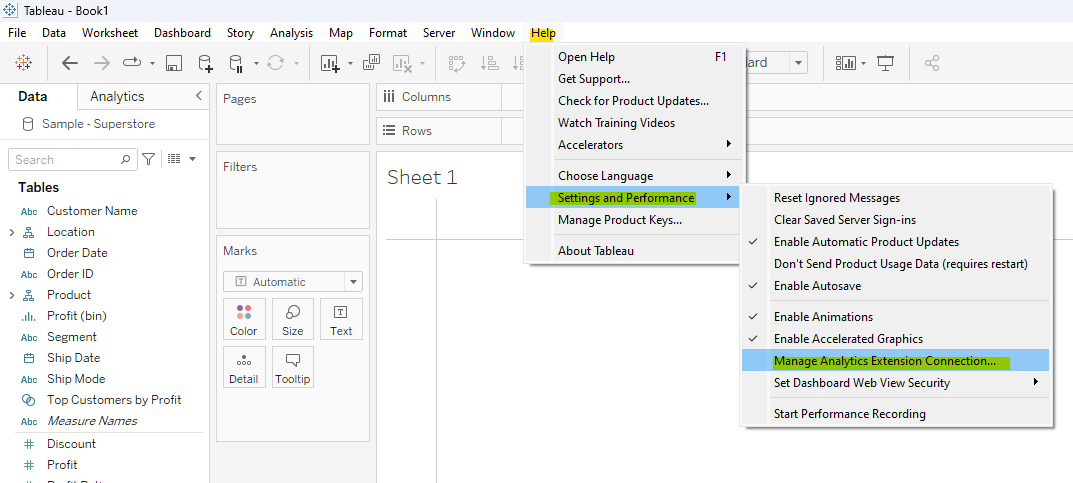The width and height of the screenshot is (1073, 483).
Task: Click the filter icon beside Search
Action: pos(149,159)
